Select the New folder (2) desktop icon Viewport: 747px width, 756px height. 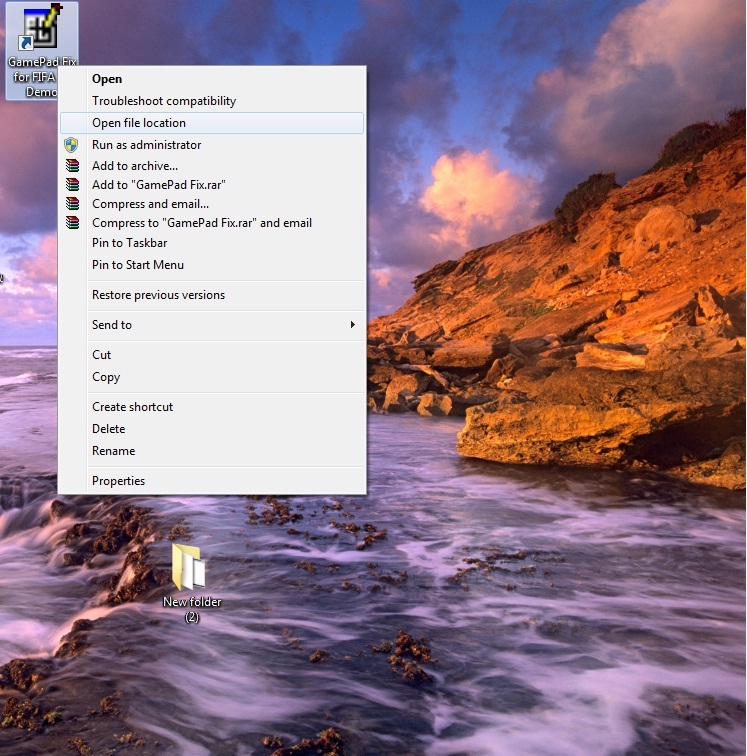coord(191,583)
